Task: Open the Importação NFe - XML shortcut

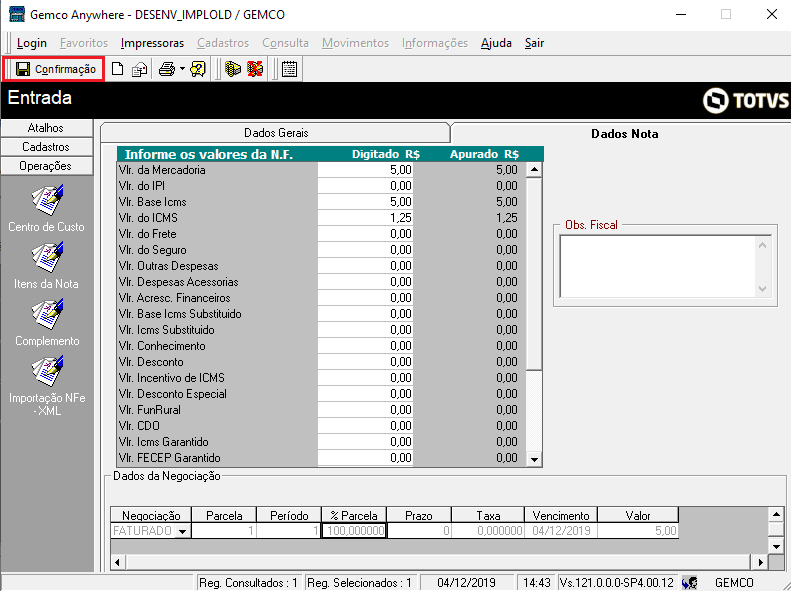Action: pos(46,386)
